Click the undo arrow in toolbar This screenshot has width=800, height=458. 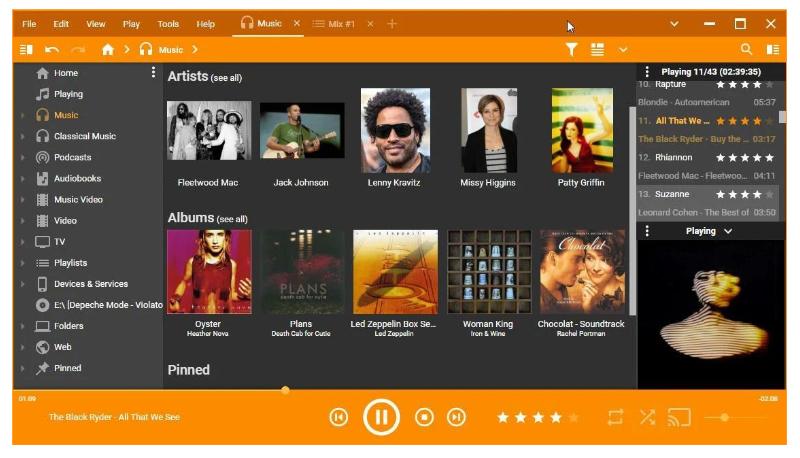pyautogui.click(x=52, y=49)
